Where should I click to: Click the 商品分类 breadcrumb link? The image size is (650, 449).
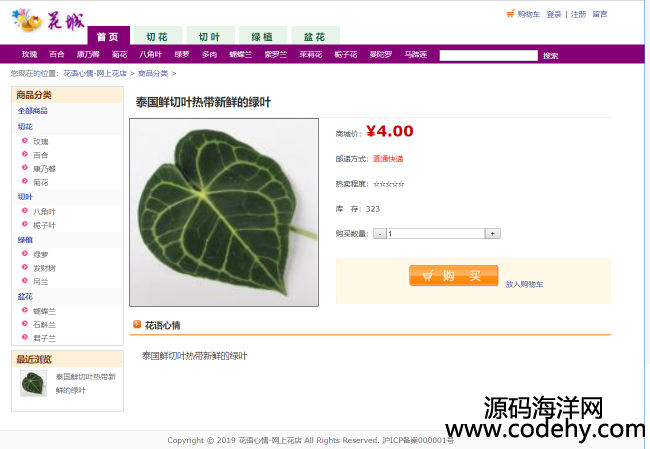pos(153,73)
